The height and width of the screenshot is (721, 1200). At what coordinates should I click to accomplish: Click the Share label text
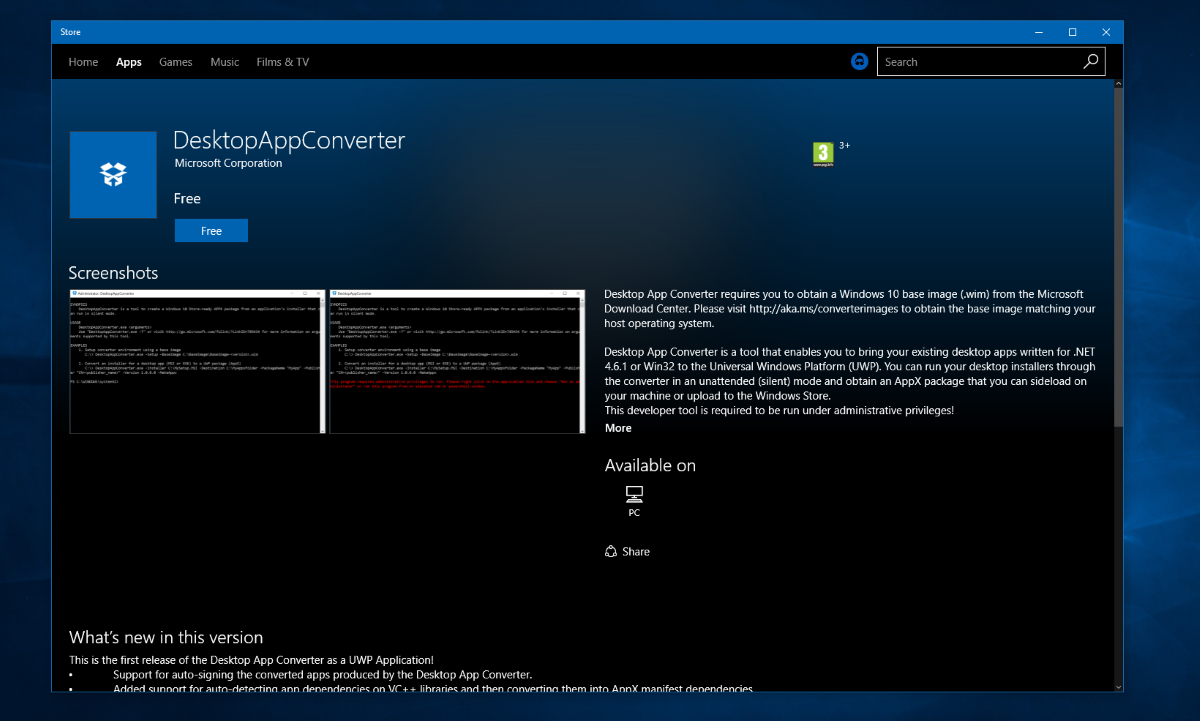[x=636, y=552]
